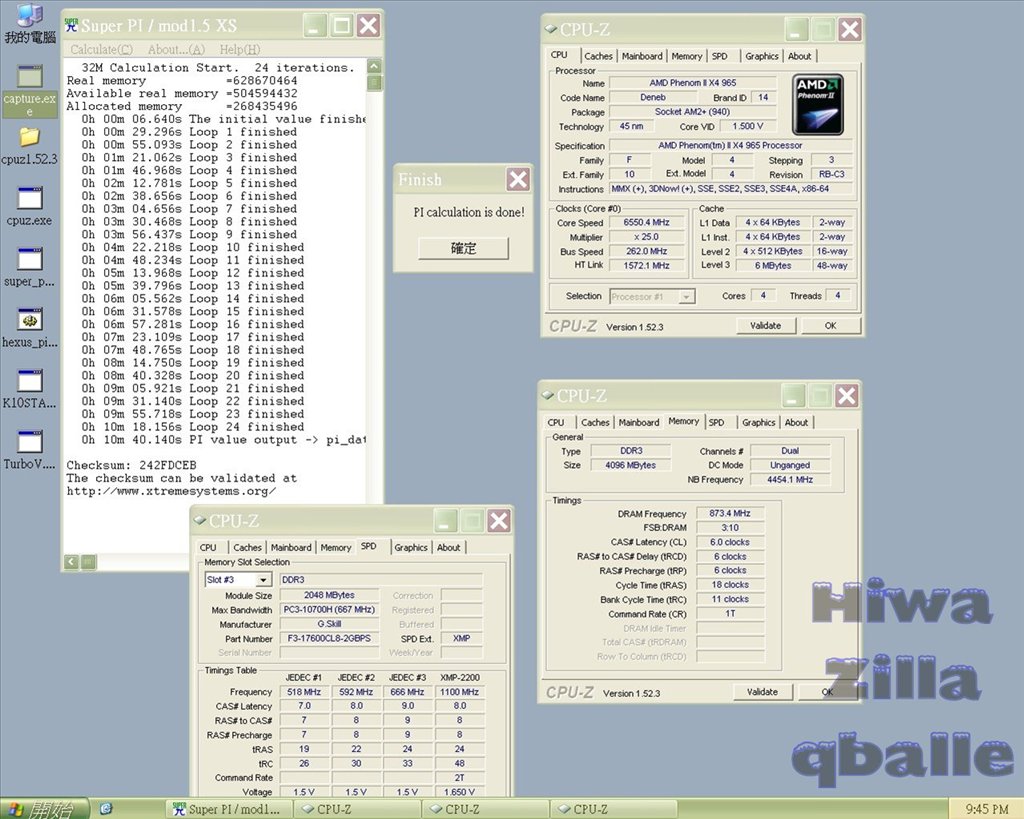This screenshot has width=1024, height=819.
Task: Select the super_p... desktop icon
Action: (x=29, y=266)
